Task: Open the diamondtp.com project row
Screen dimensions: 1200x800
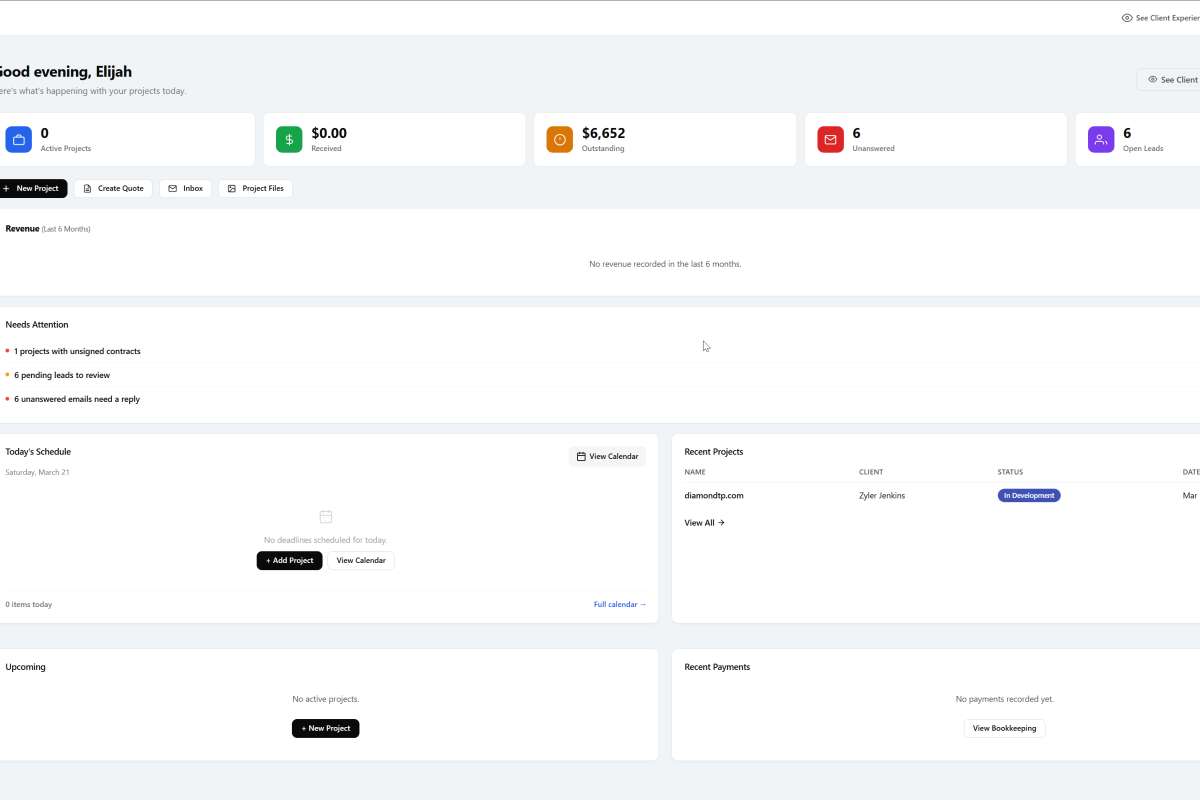Action: click(714, 496)
